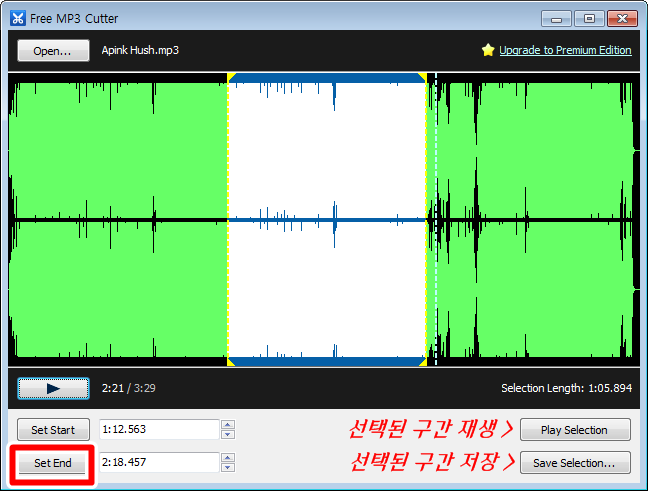Minimize the Free MP3 Cutter window
Viewport: 648px width, 491px height.
coord(556,19)
